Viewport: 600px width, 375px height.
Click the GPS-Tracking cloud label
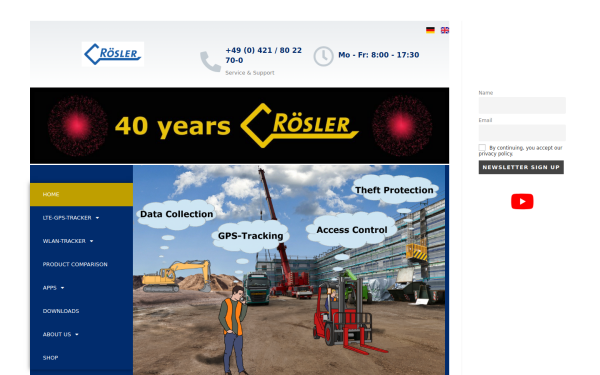[x=251, y=236]
